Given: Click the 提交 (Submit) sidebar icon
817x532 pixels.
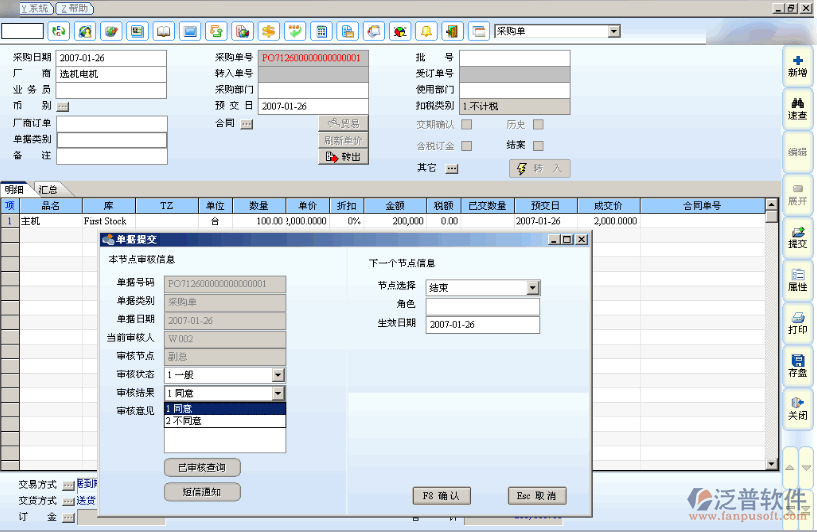Looking at the screenshot, I should click(x=797, y=237).
